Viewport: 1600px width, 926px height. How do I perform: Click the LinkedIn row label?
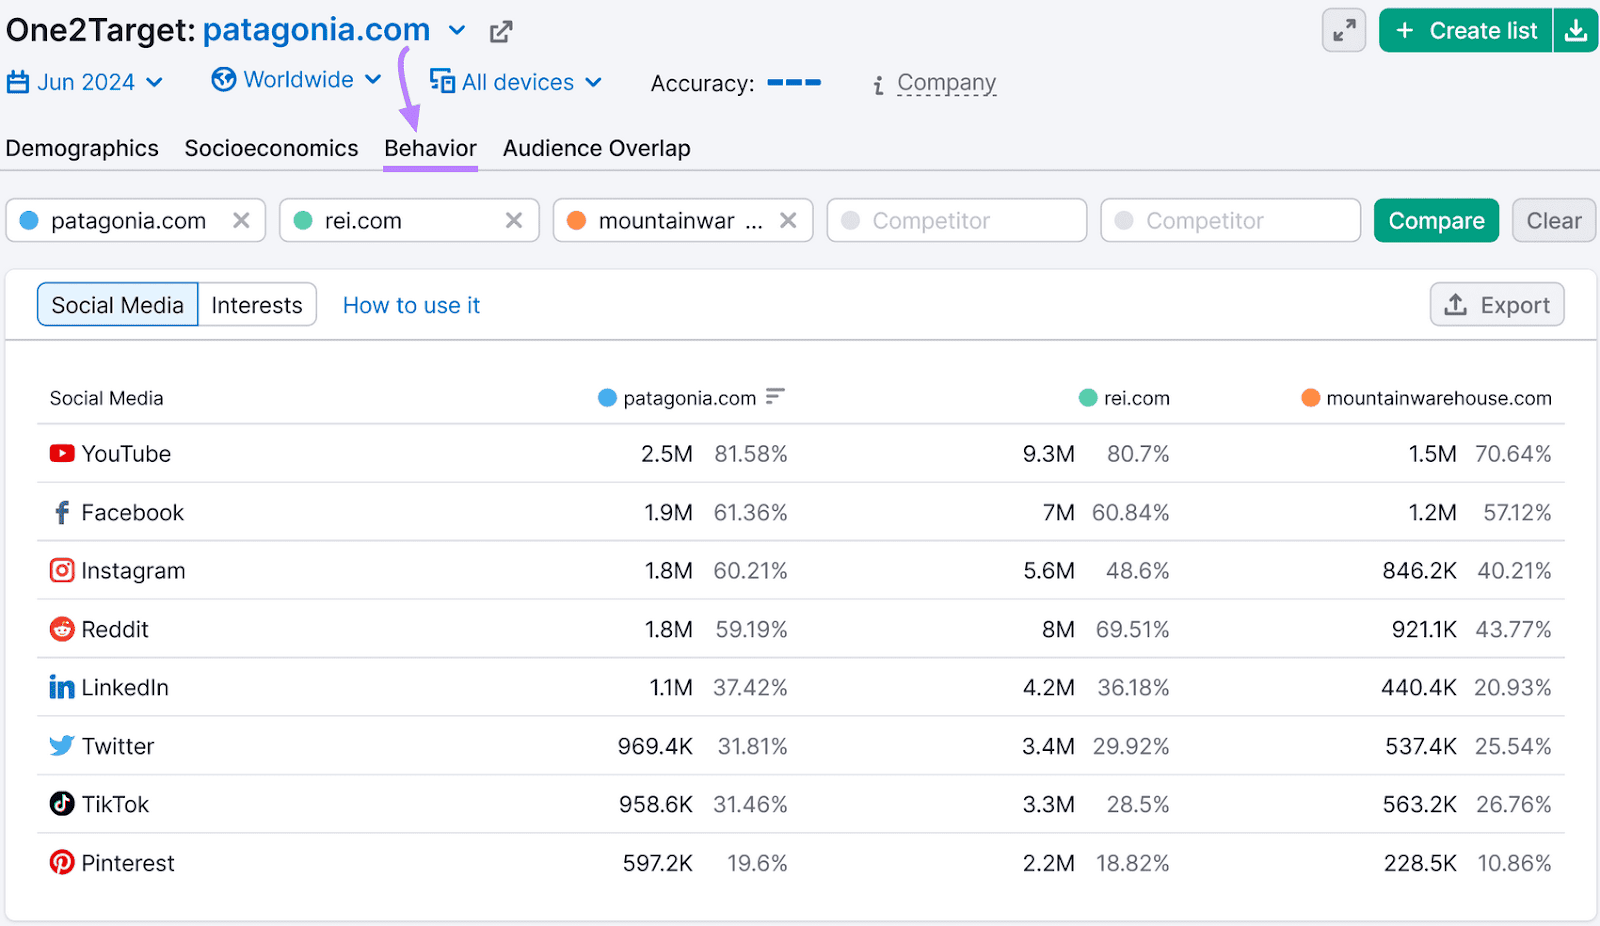(x=125, y=688)
